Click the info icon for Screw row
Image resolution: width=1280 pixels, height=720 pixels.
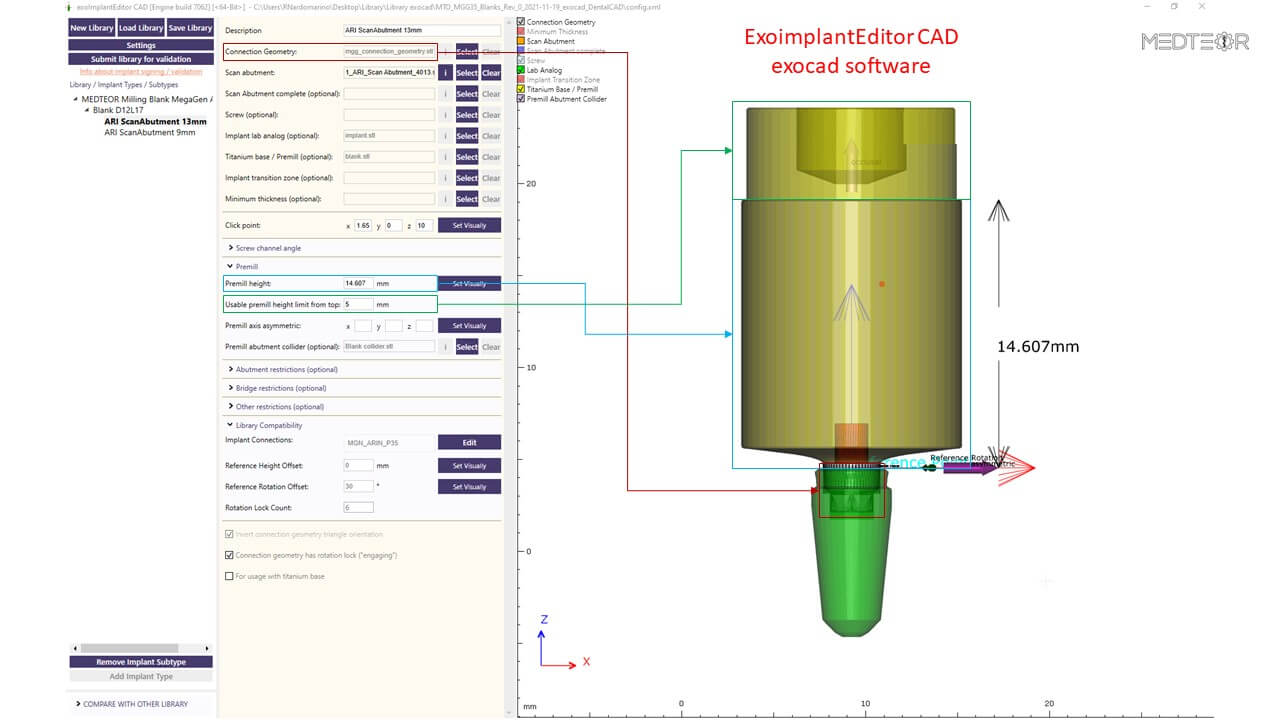(x=446, y=115)
